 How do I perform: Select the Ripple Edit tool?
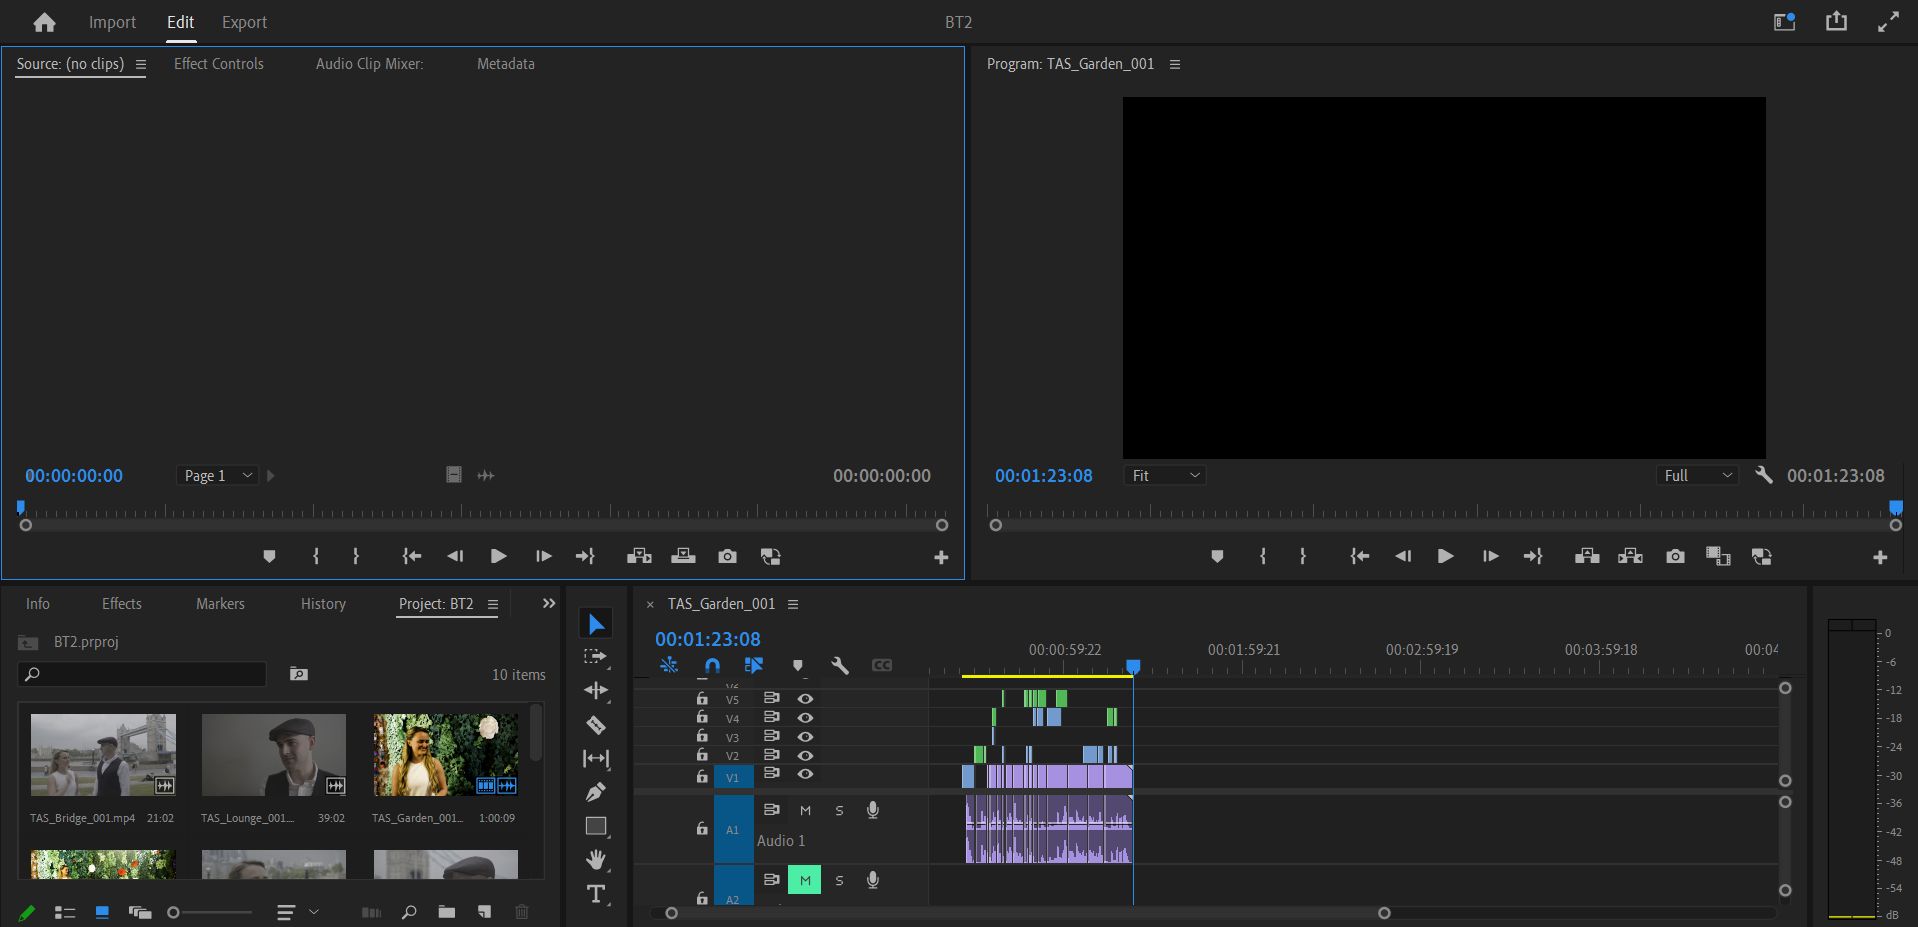click(x=596, y=690)
